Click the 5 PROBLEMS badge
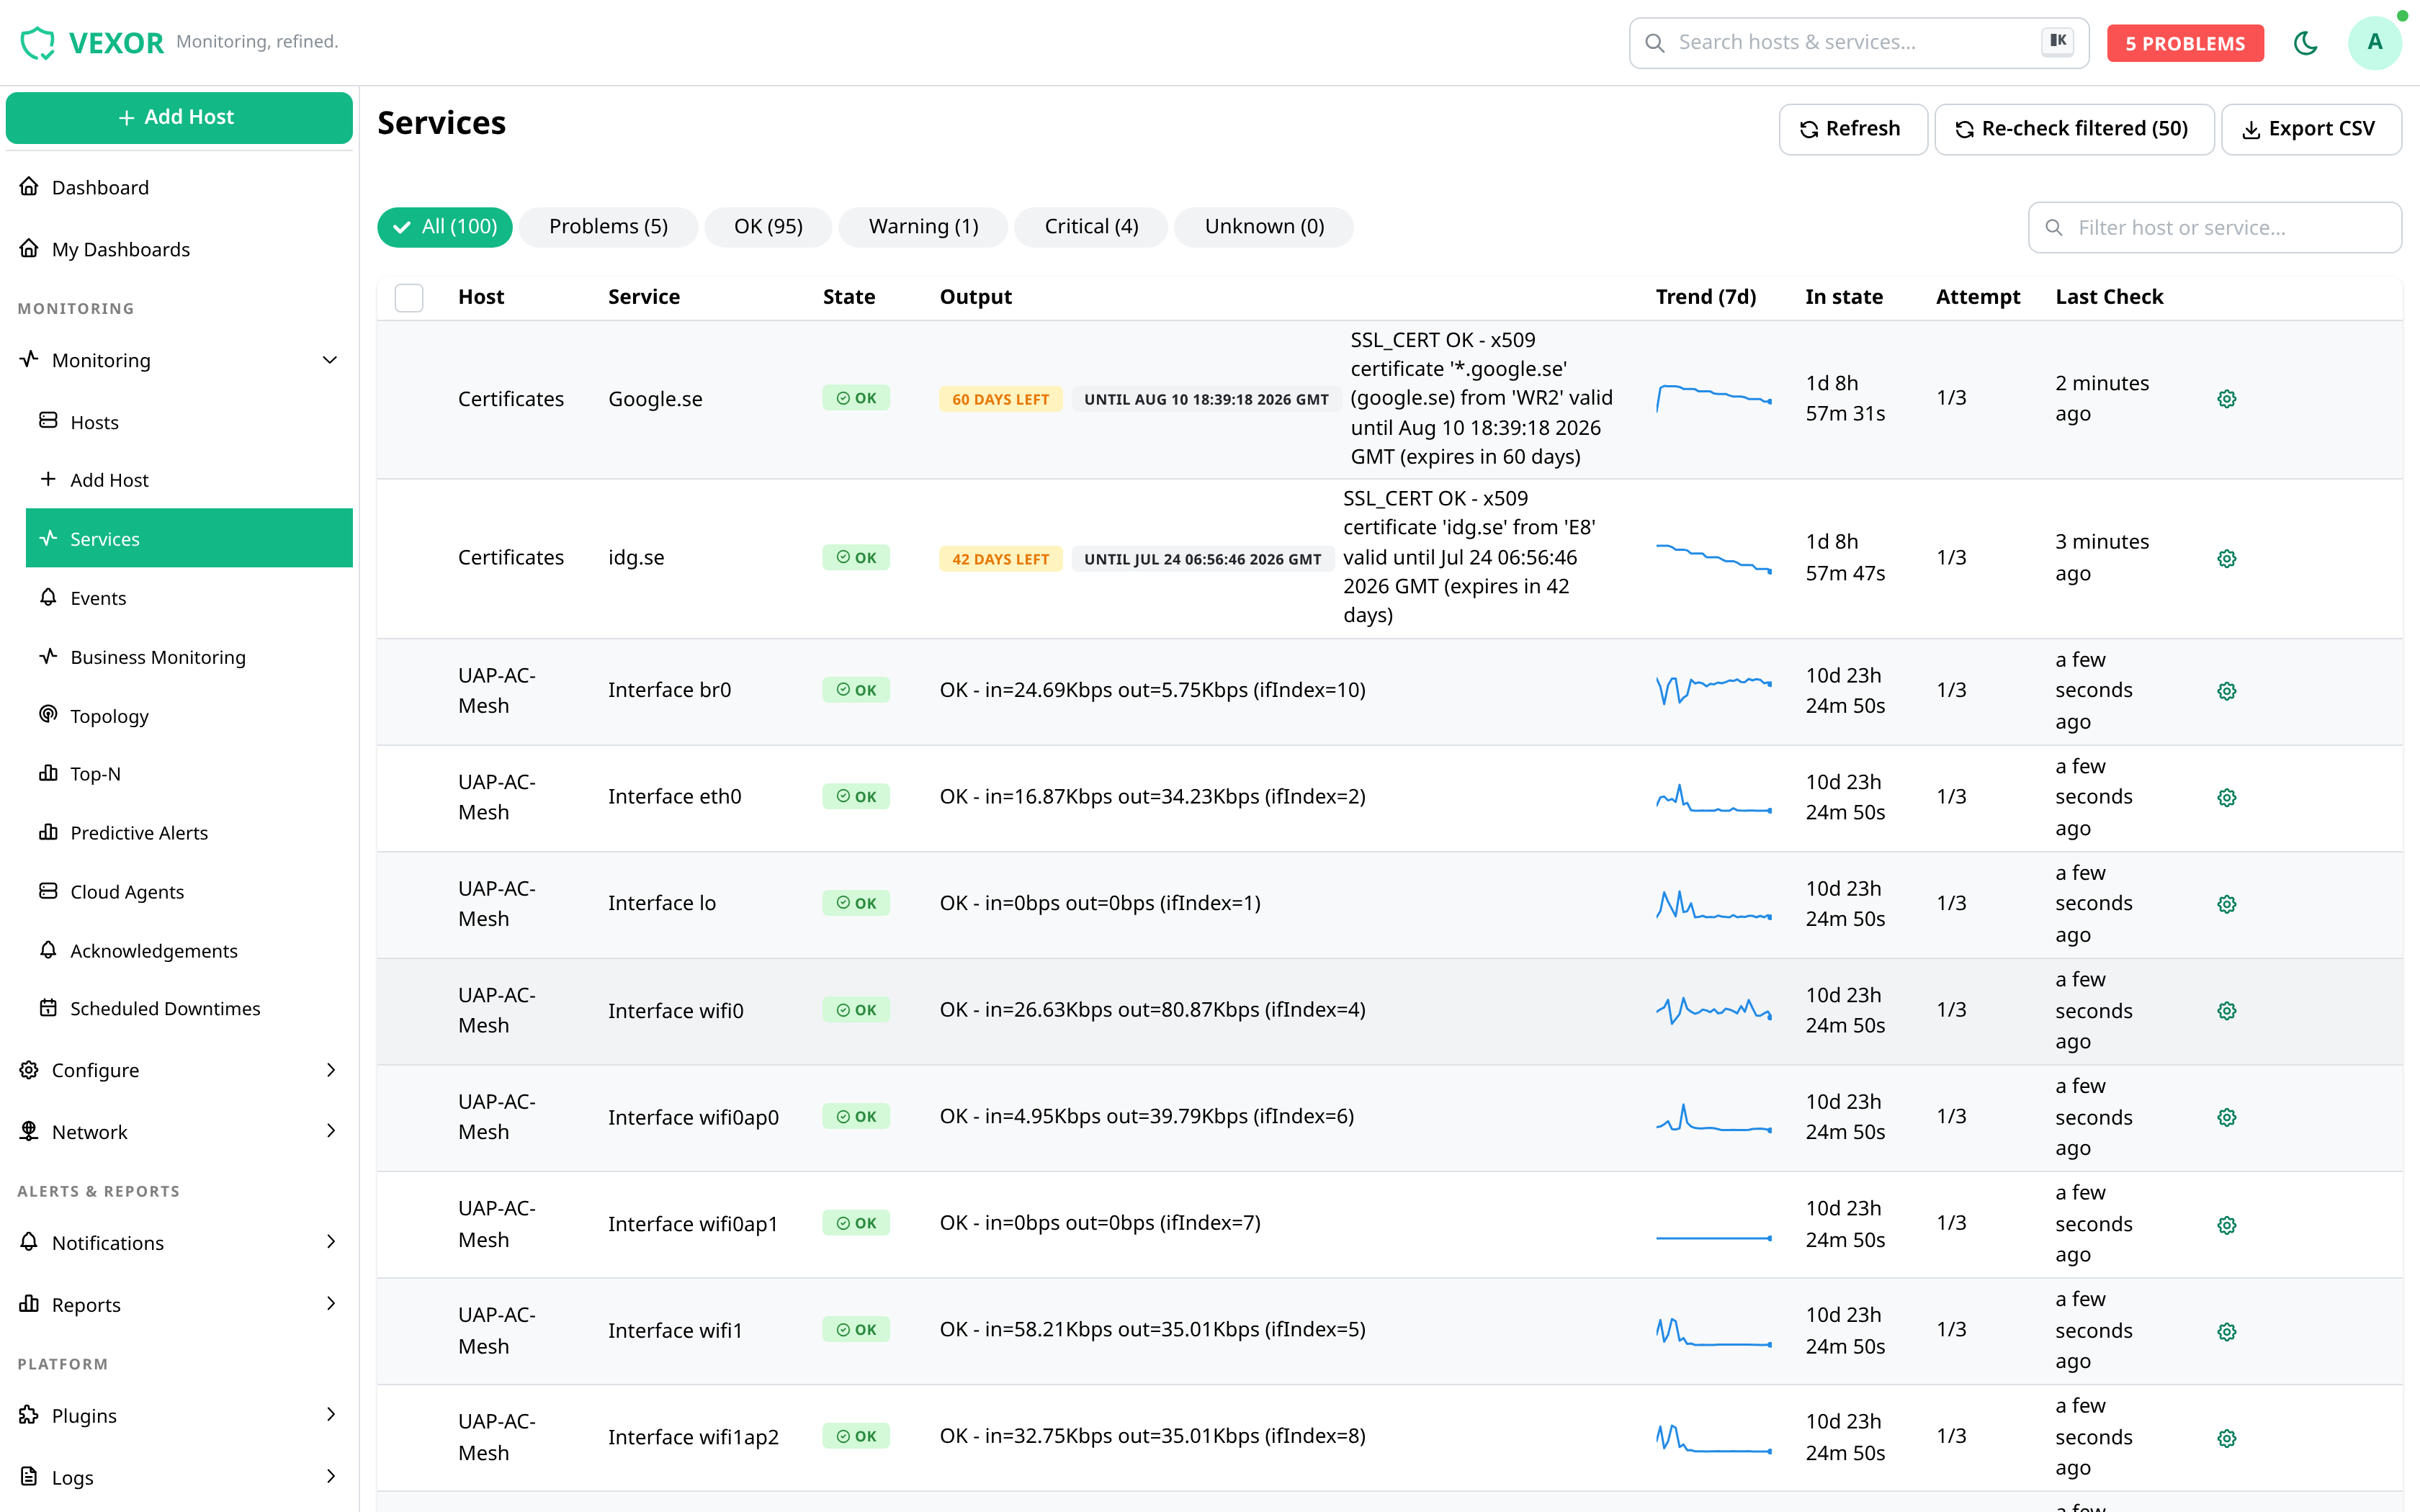 (x=2185, y=43)
